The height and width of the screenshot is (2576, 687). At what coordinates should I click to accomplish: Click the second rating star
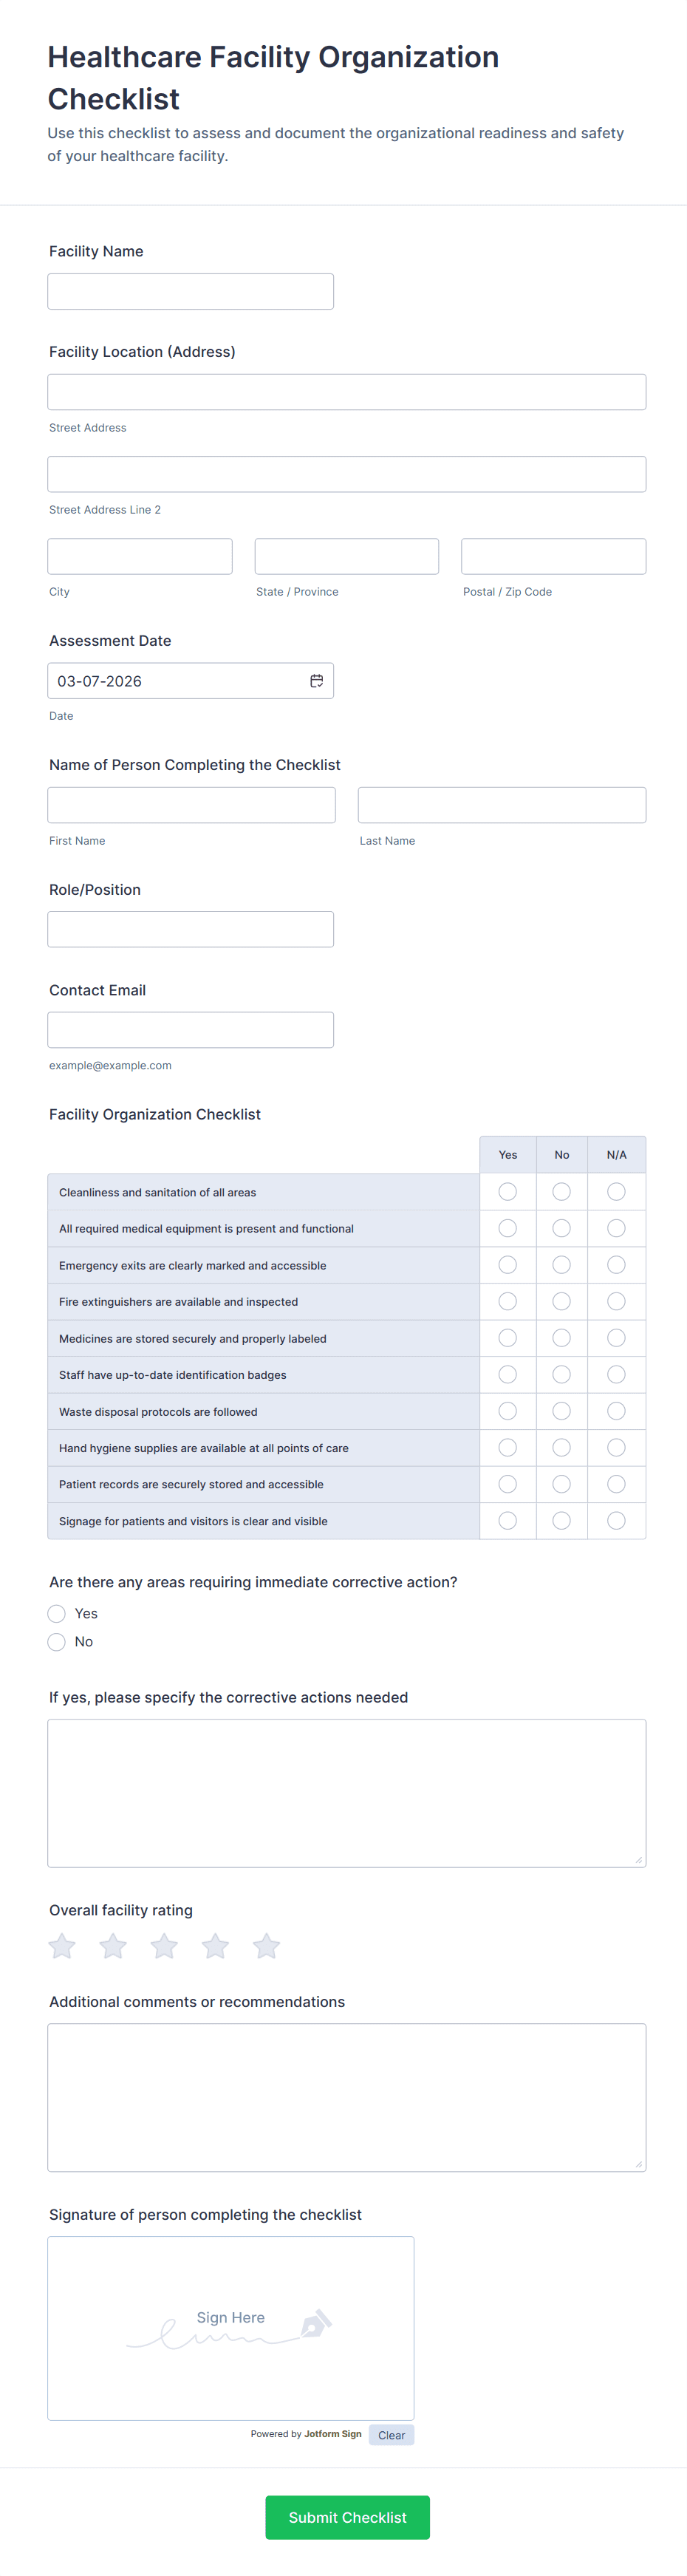pos(113,1946)
